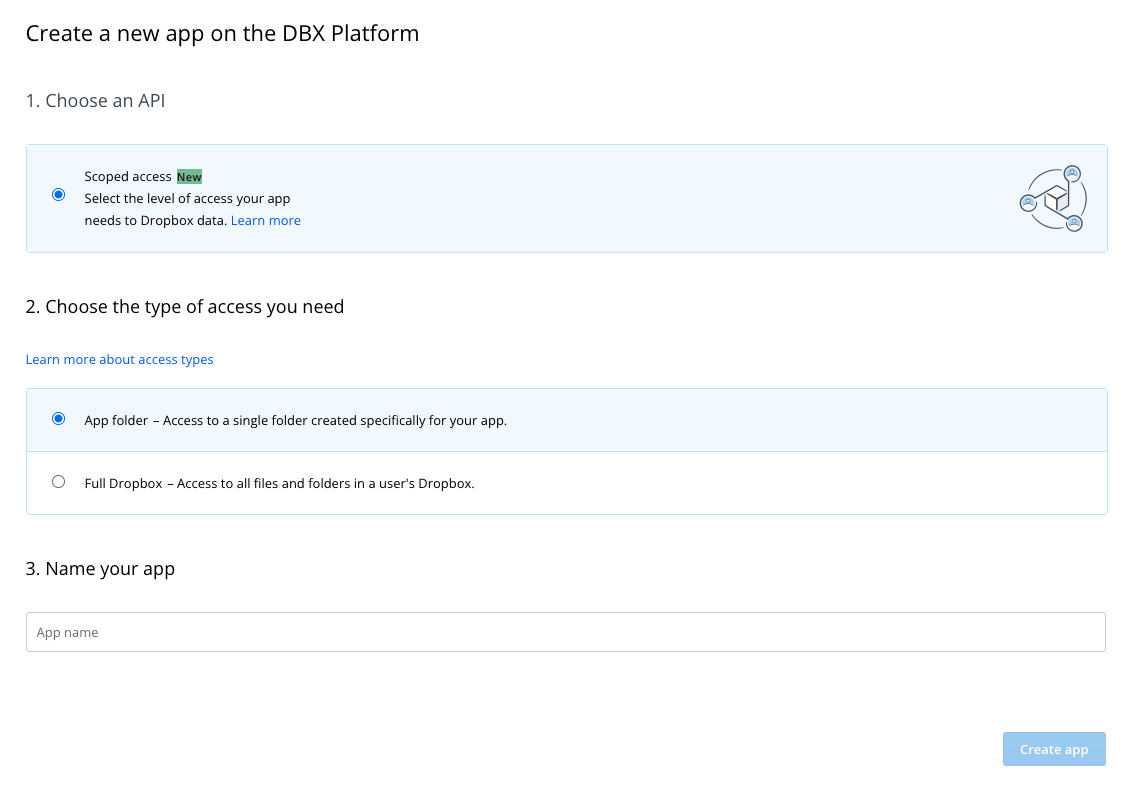The height and width of the screenshot is (787, 1135).
Task: Select the Scoped access radio button
Action: click(x=58, y=195)
